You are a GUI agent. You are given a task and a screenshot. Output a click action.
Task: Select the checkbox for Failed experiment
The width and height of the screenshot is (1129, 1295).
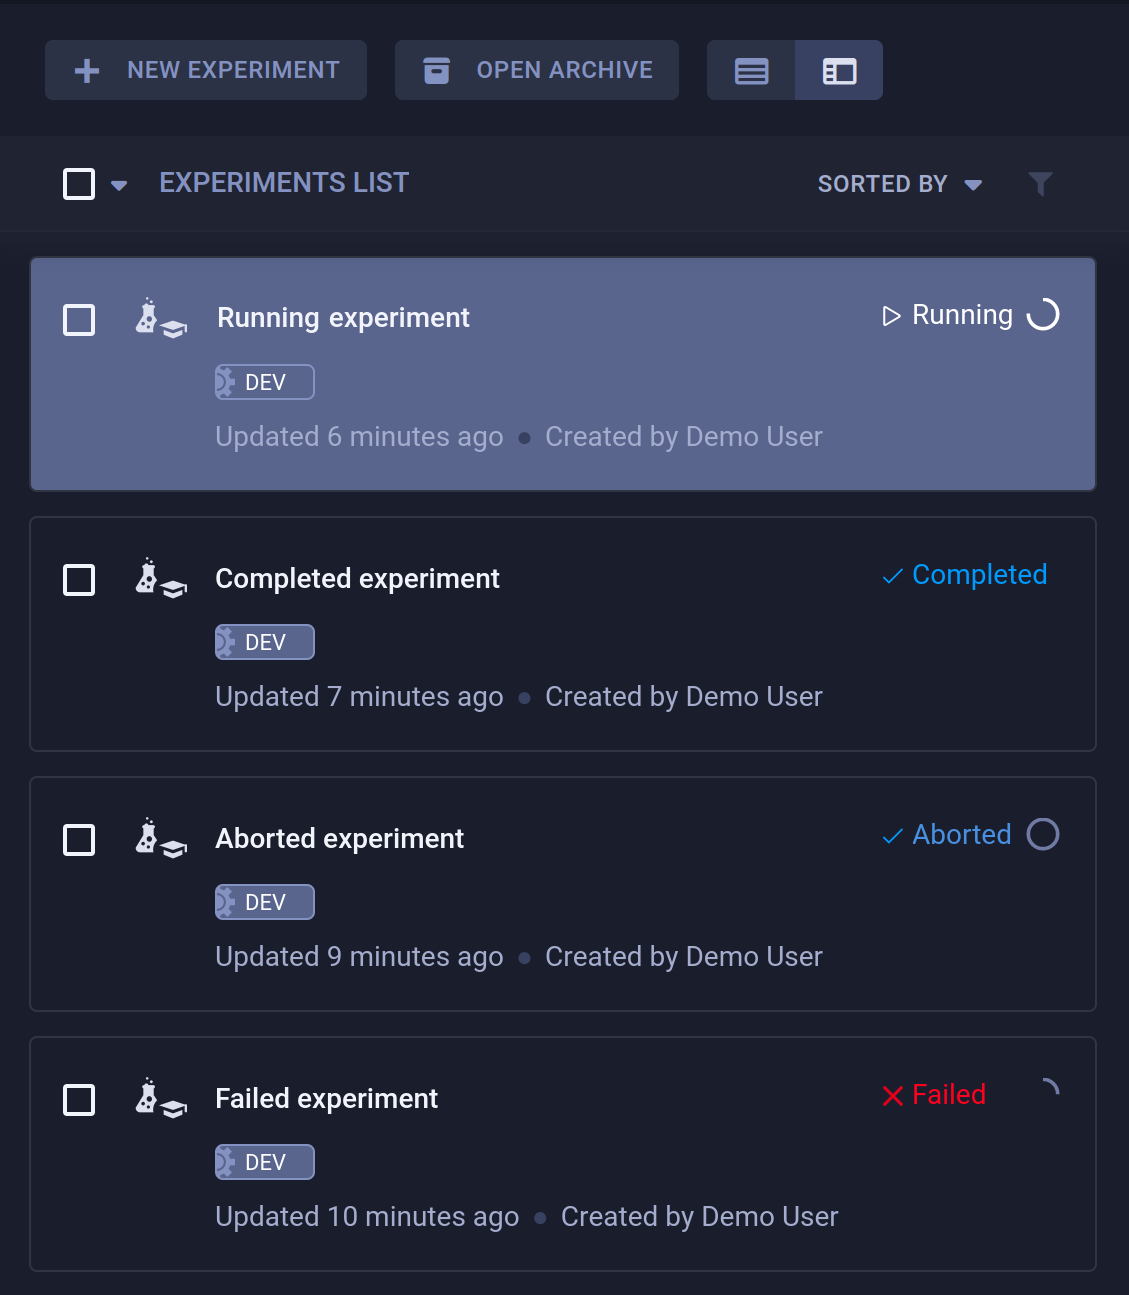point(79,1100)
